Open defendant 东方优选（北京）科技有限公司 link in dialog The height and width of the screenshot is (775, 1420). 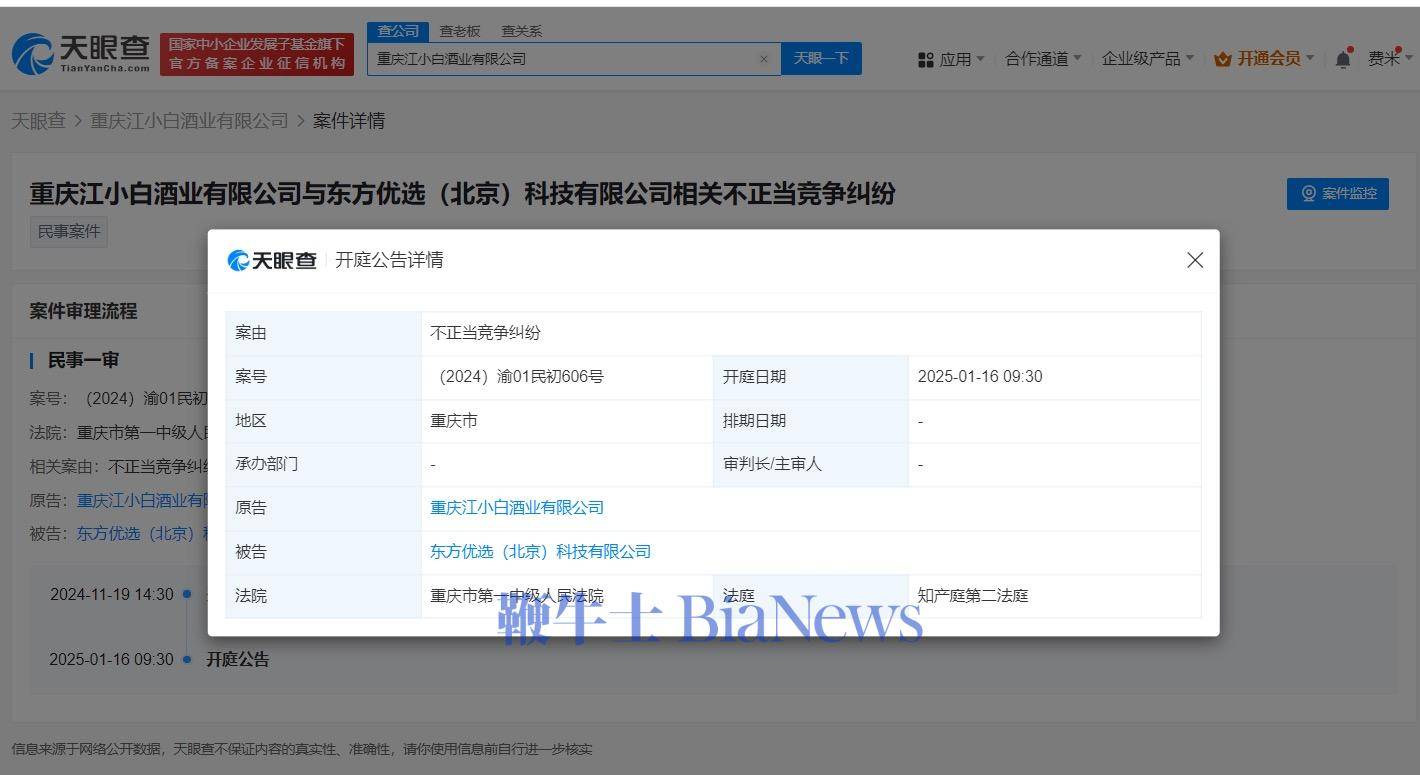(x=540, y=552)
